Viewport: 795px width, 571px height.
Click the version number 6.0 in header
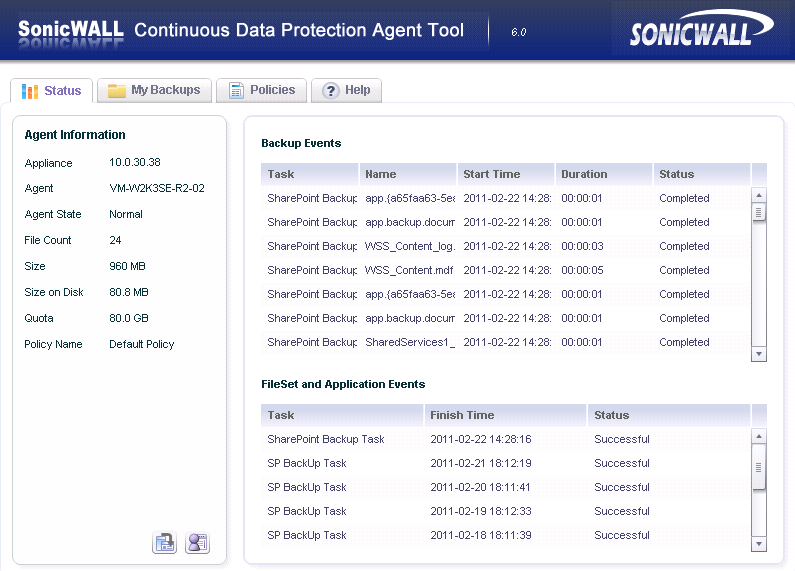coord(519,32)
